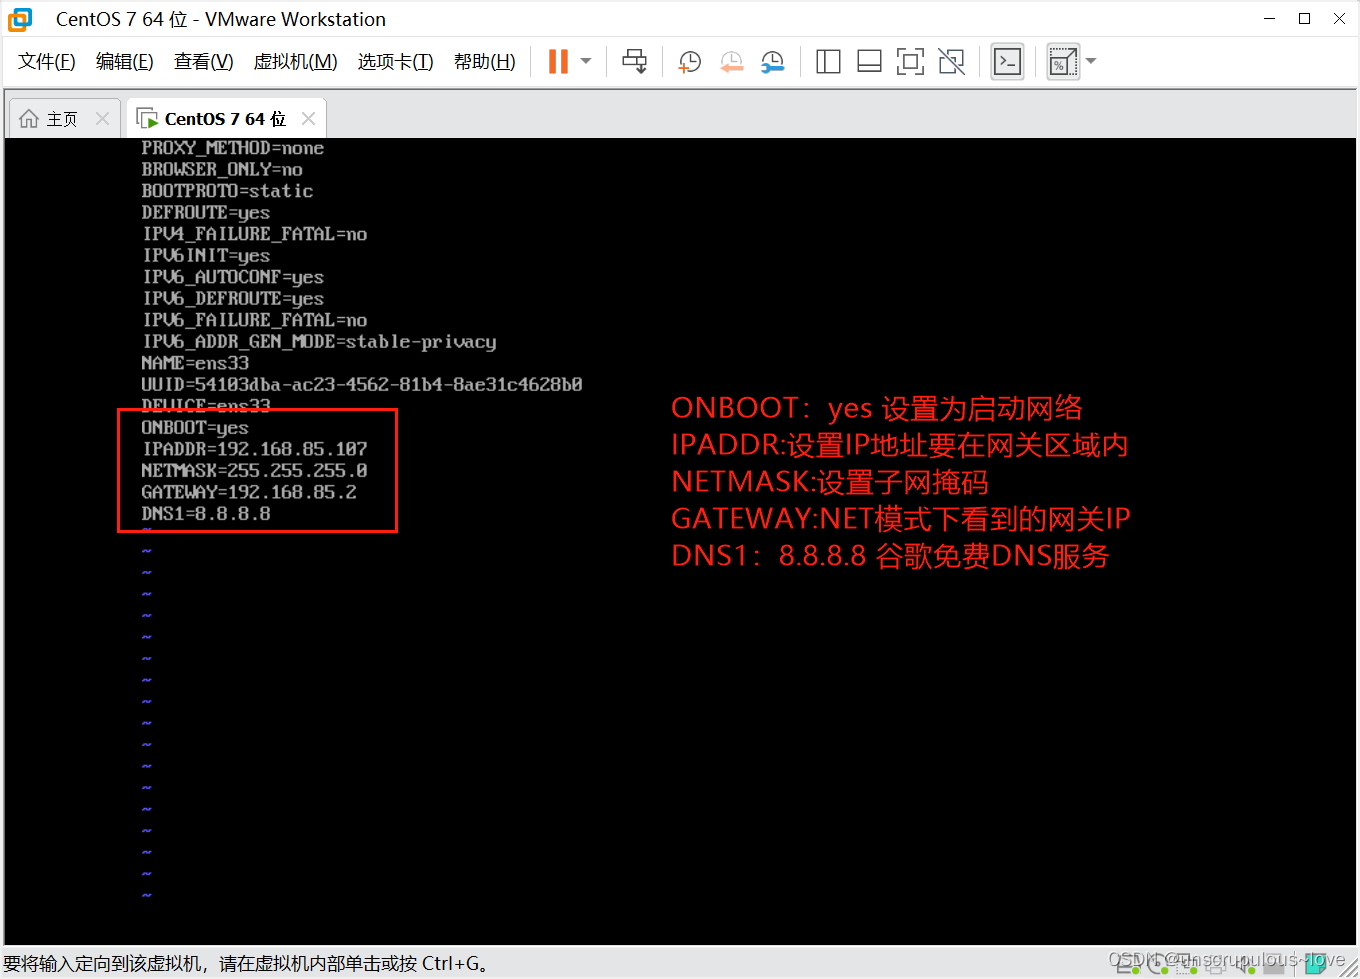
Task: Click the NETMASK=255.255.255.0 line
Action: (255, 471)
